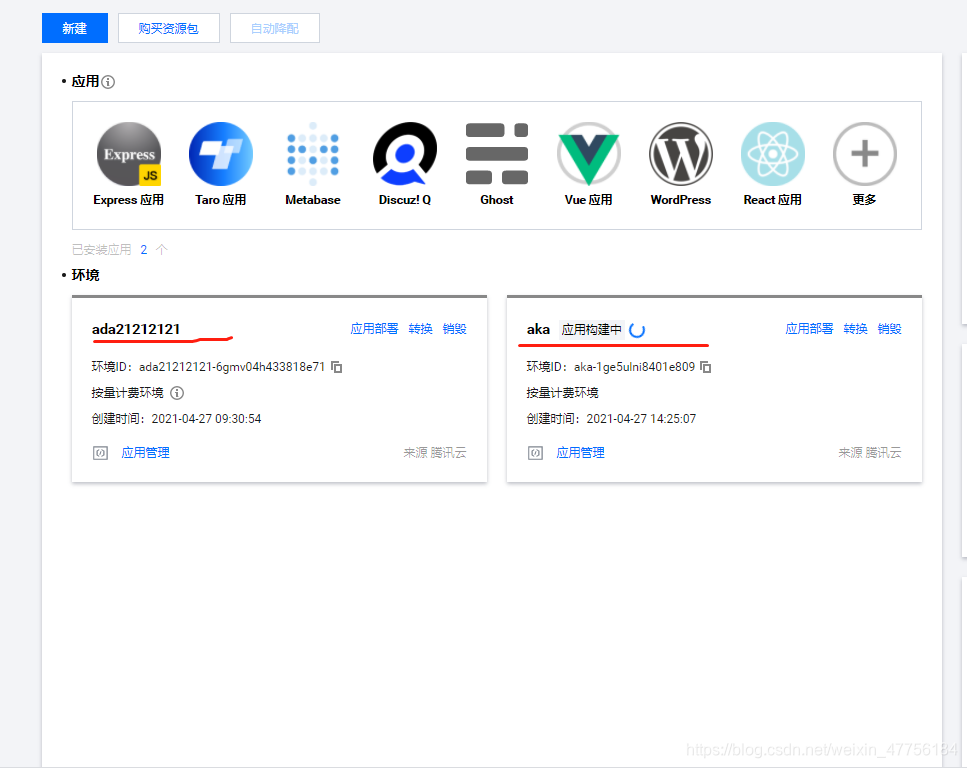
Task: Click the 应用构建中 loading spinner
Action: tap(636, 327)
